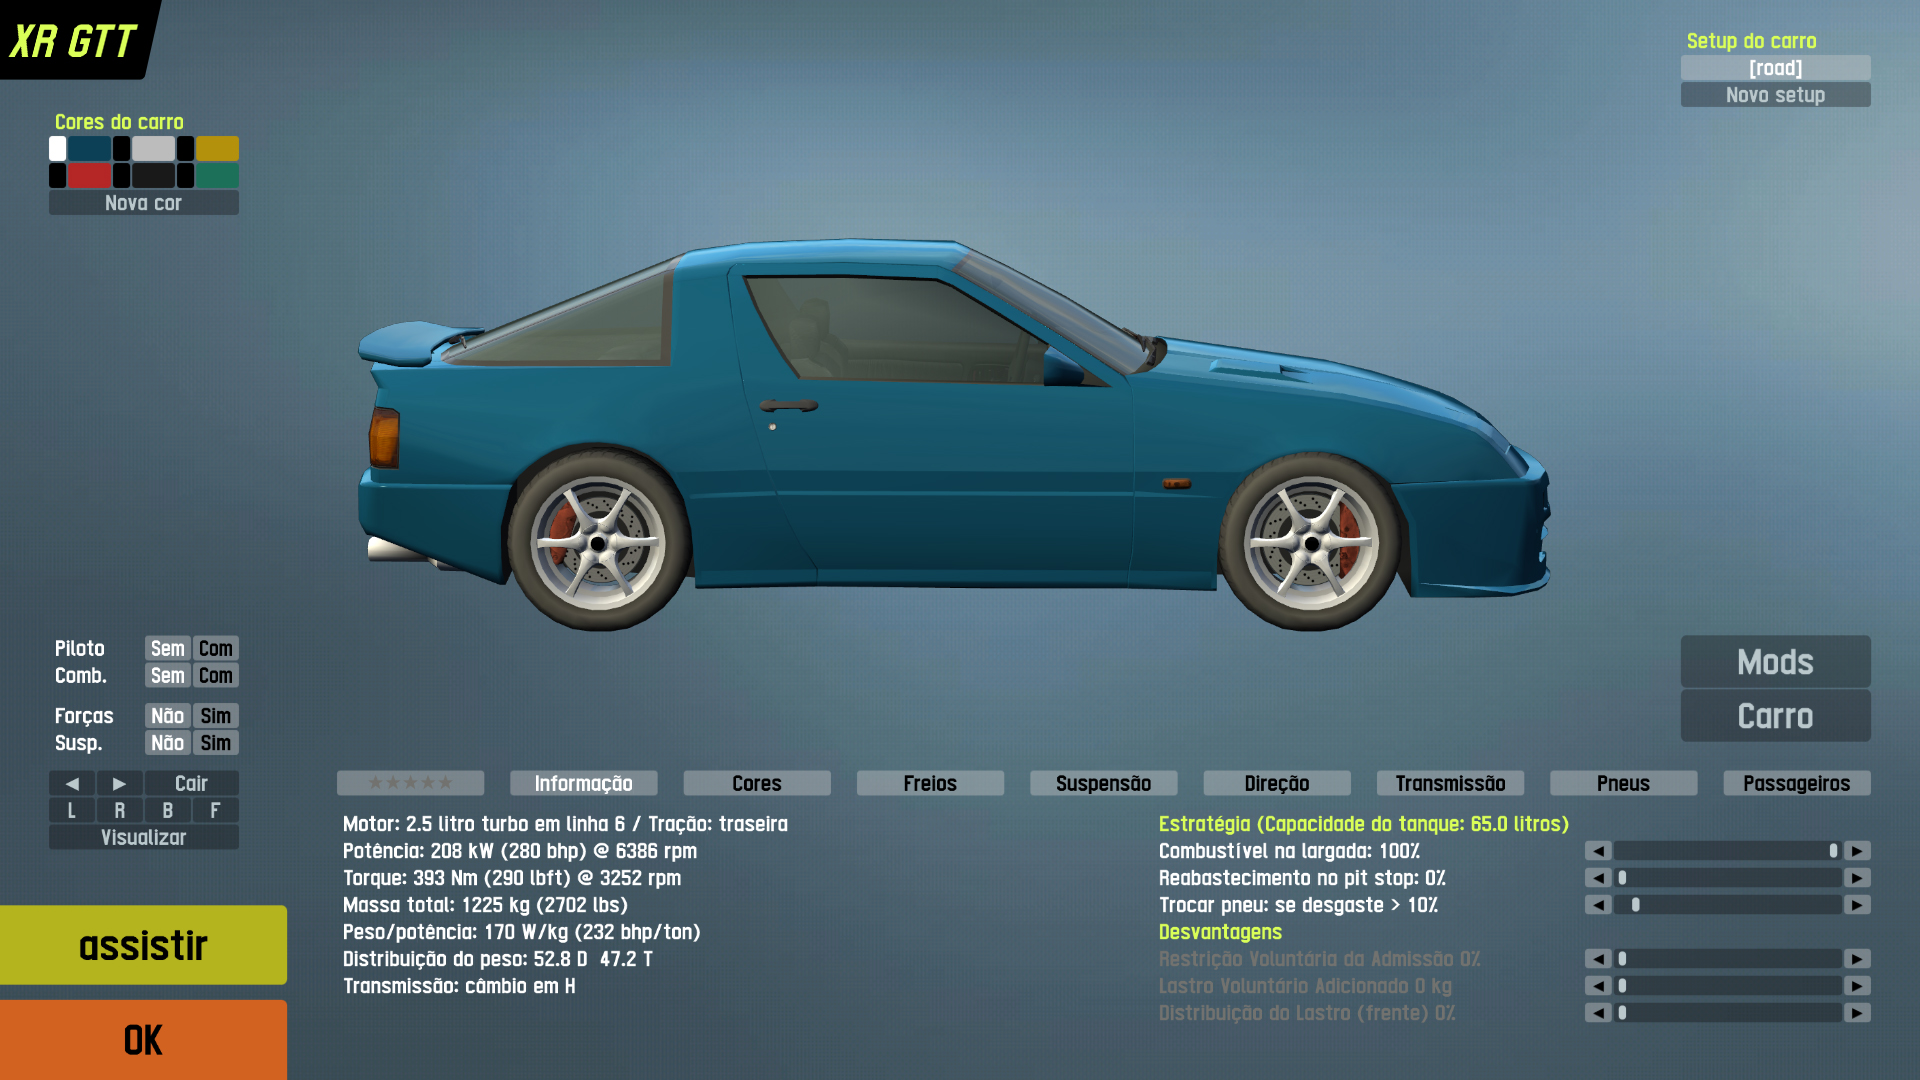1920x1080 pixels.
Task: Set Piloto to Sem
Action: pyautogui.click(x=167, y=648)
